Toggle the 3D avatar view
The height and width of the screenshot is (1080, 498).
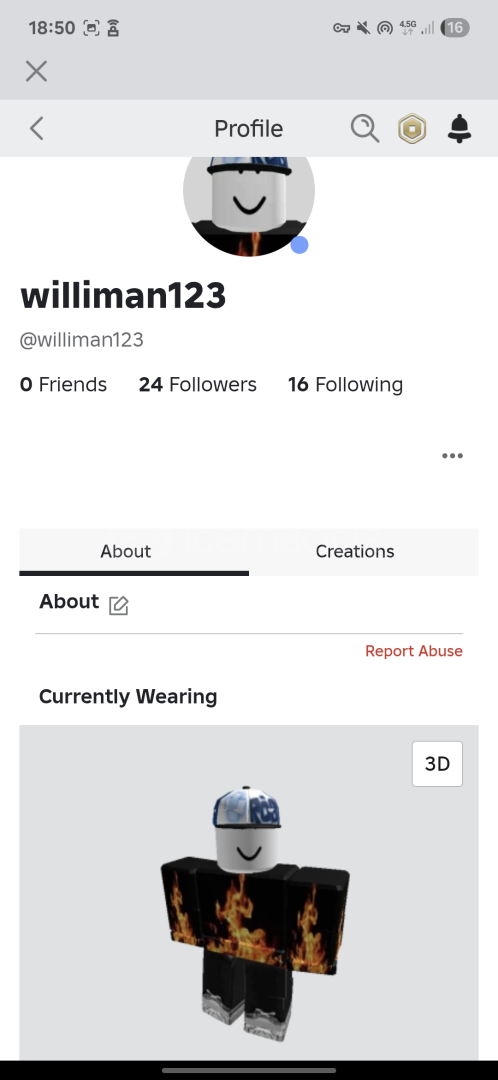tap(437, 764)
